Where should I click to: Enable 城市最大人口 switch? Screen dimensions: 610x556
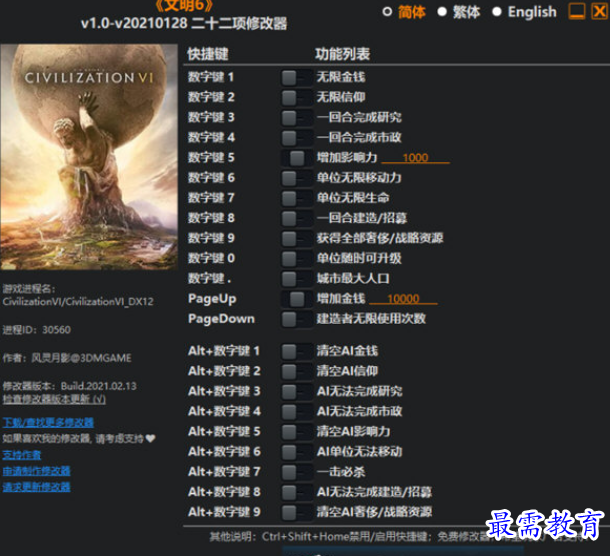click(x=296, y=279)
